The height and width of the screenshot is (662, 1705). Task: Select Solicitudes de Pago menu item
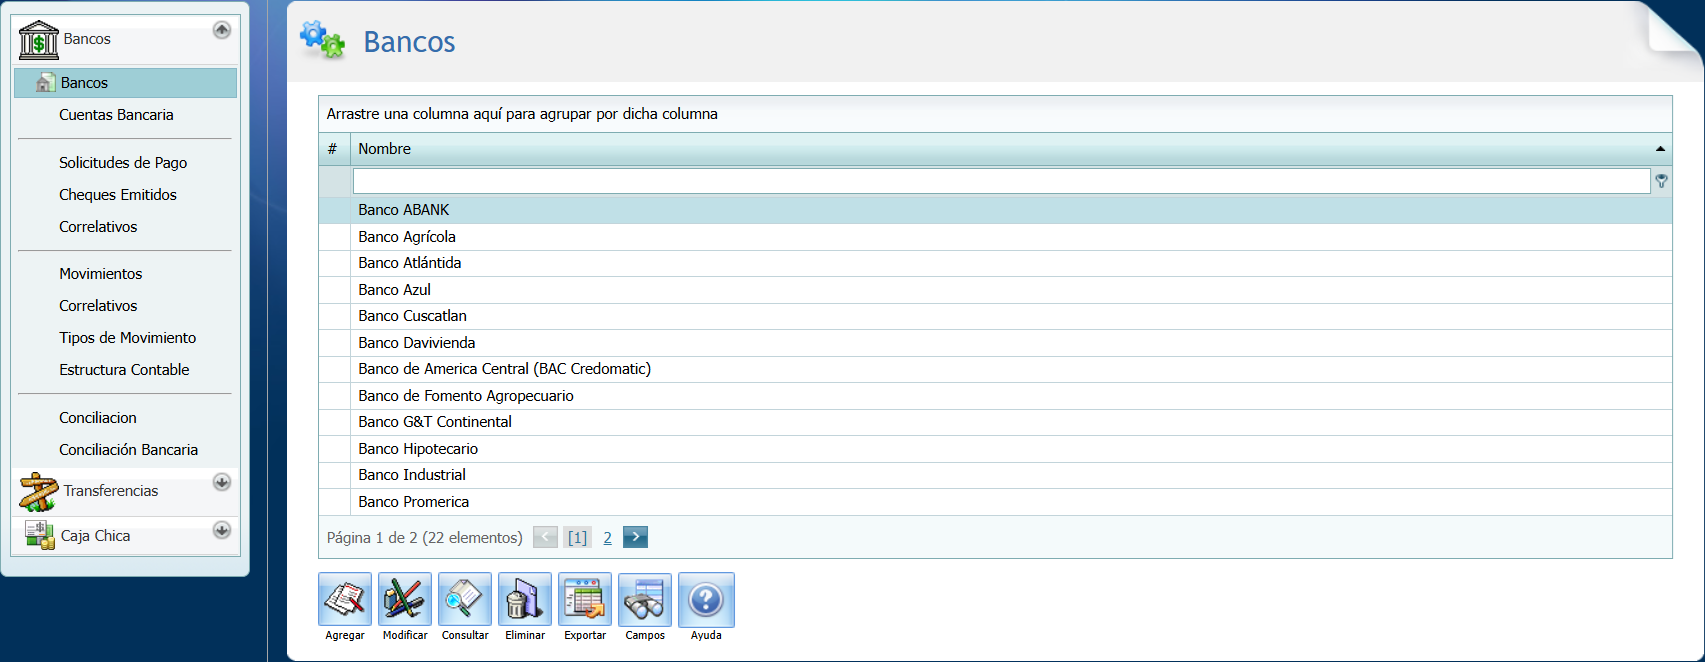(123, 163)
